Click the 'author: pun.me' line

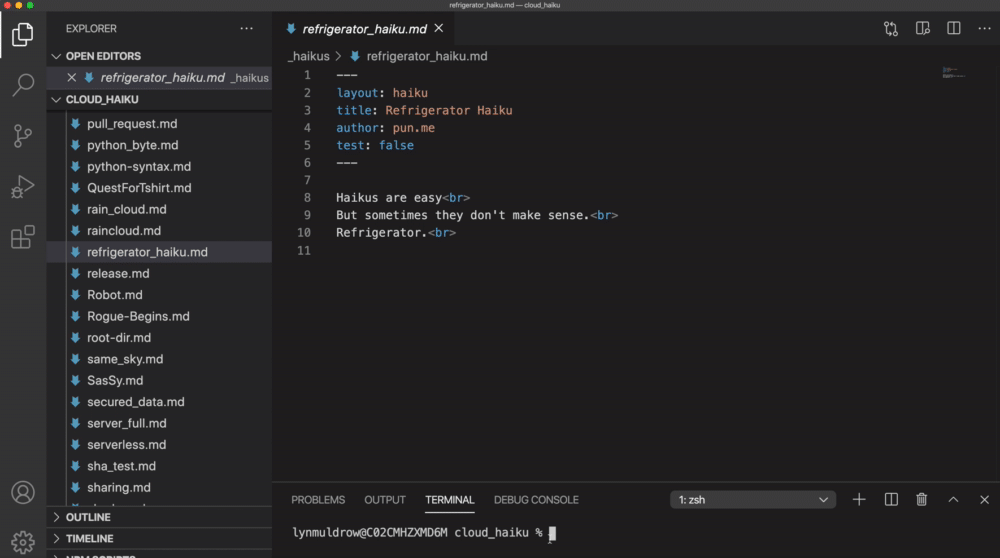click(x=385, y=128)
